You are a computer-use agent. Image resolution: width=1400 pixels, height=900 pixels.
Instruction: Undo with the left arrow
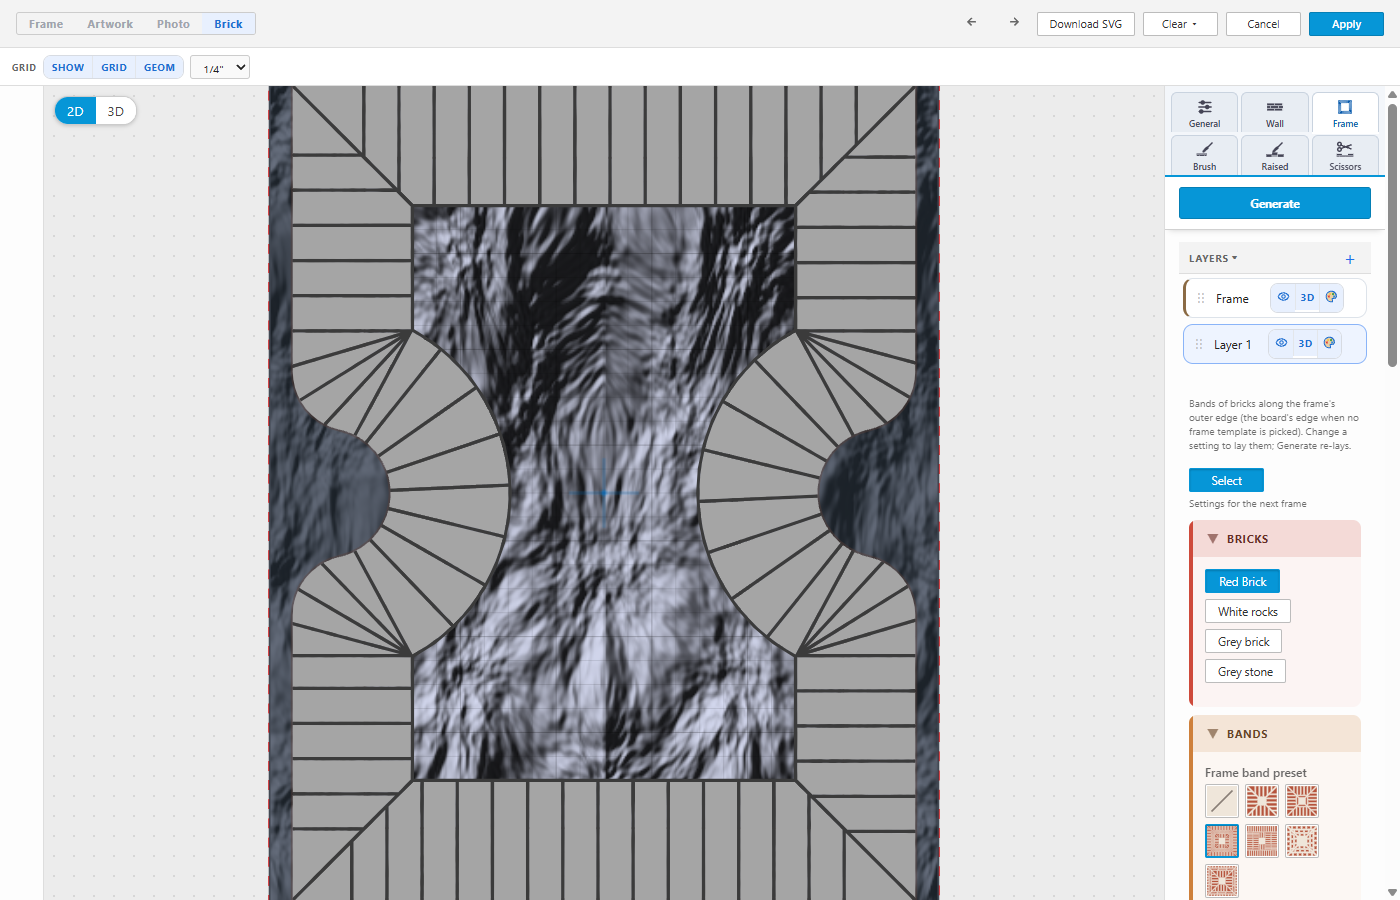pos(971,22)
